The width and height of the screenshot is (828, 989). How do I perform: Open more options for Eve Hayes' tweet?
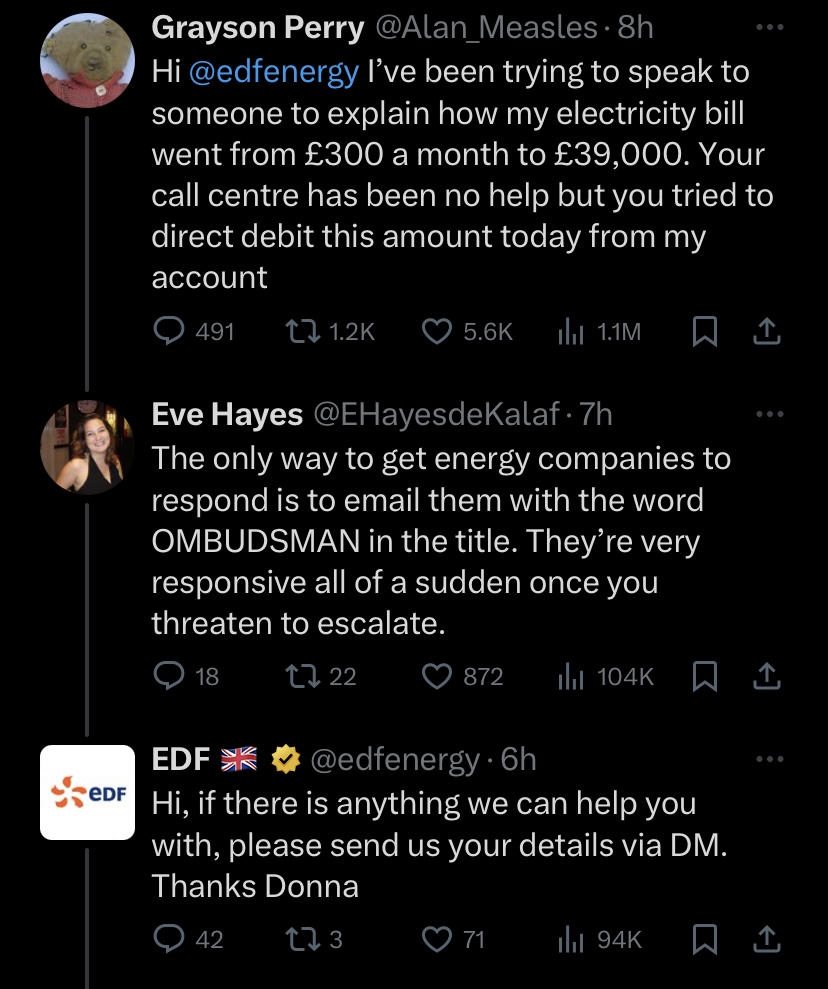point(766,413)
